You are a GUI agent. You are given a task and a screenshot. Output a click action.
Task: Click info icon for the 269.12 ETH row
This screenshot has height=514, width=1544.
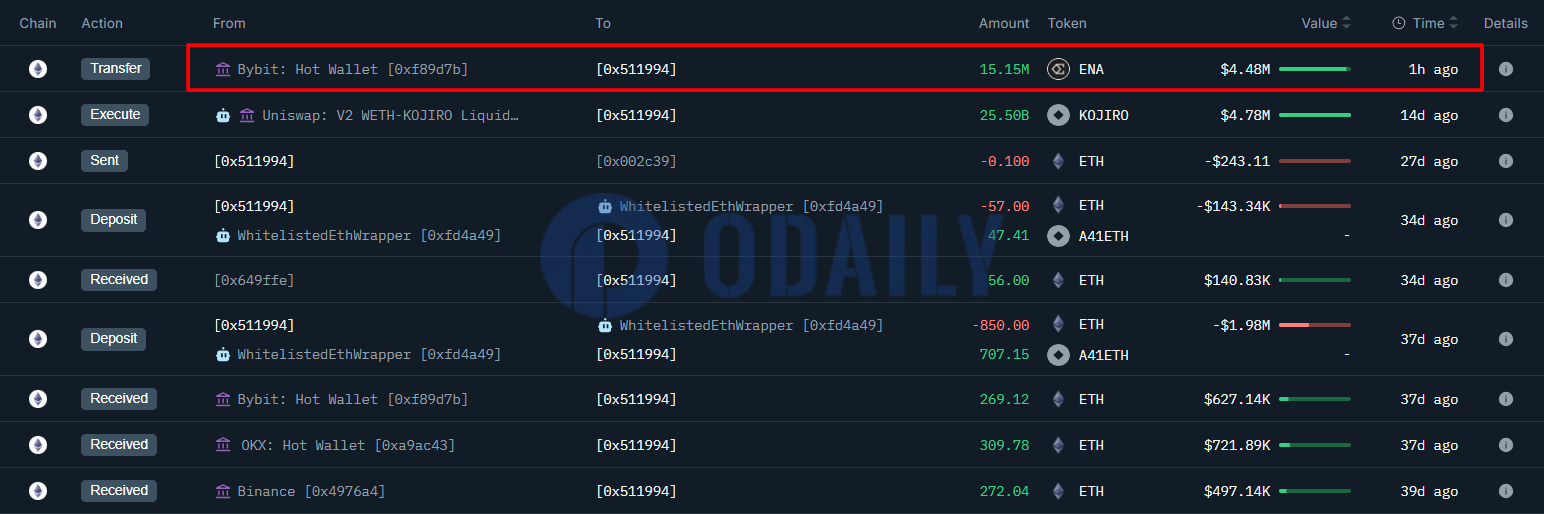pyautogui.click(x=1505, y=399)
